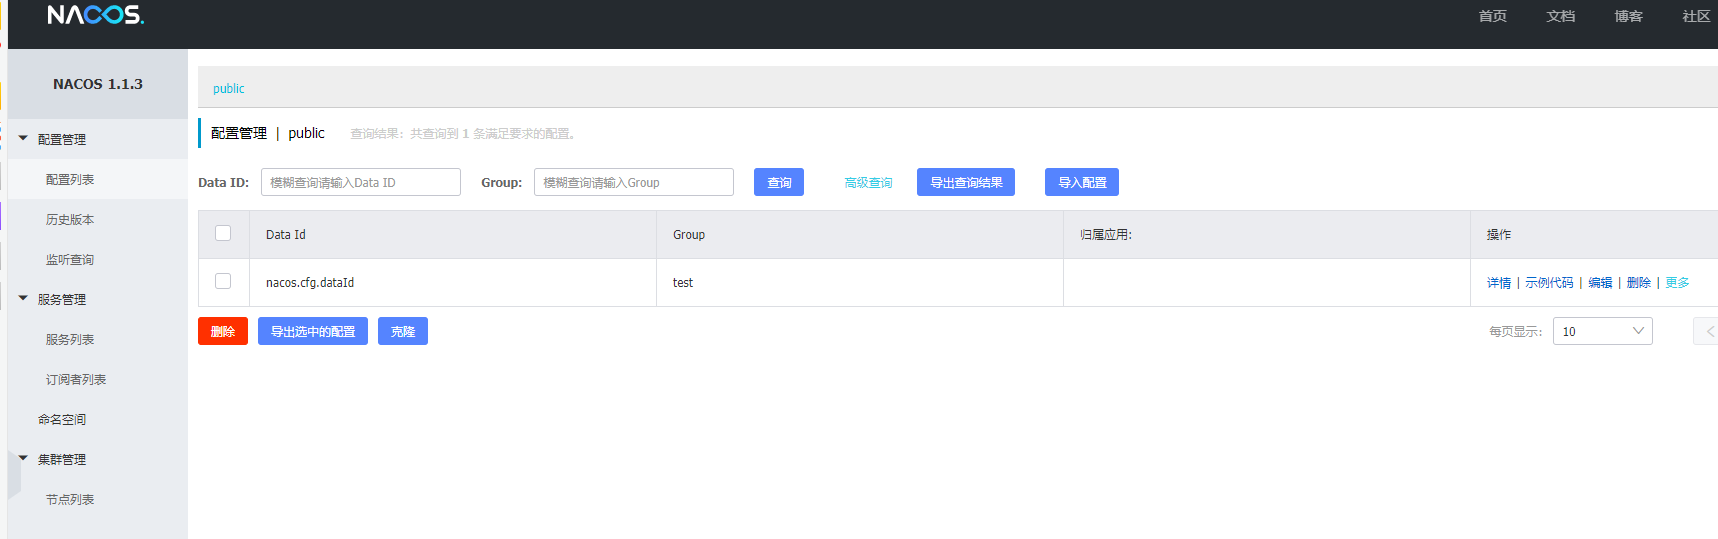Select 配置列表 in the sidebar
Screen dimensions: 1718x539
click(98, 179)
